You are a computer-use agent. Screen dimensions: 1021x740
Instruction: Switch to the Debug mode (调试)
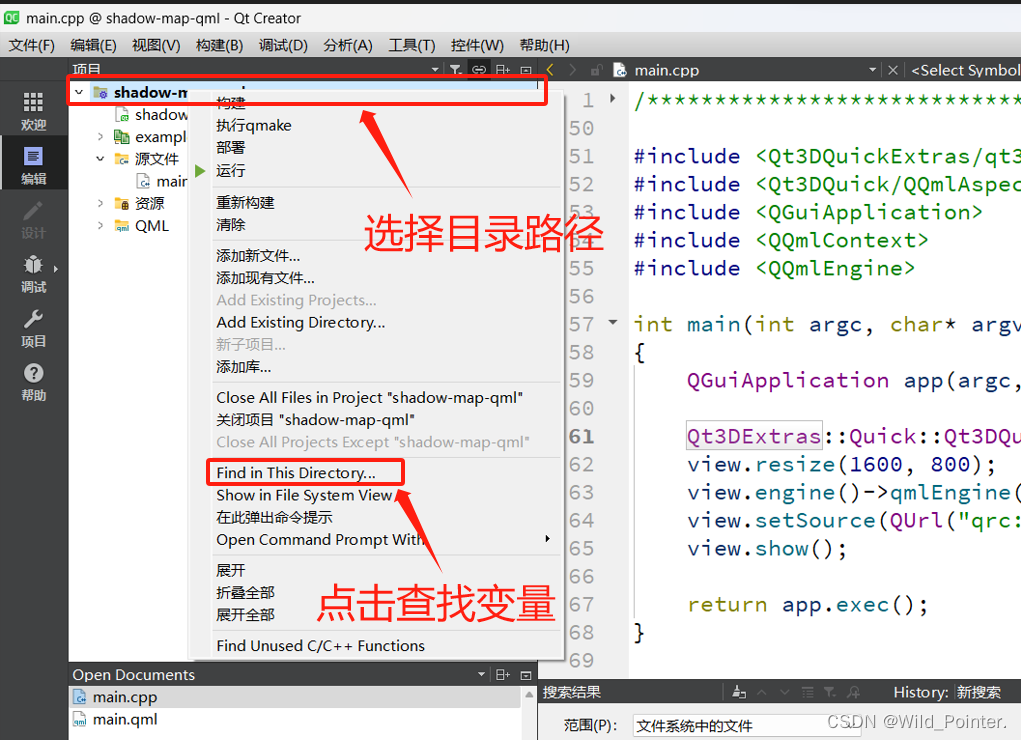(x=33, y=274)
